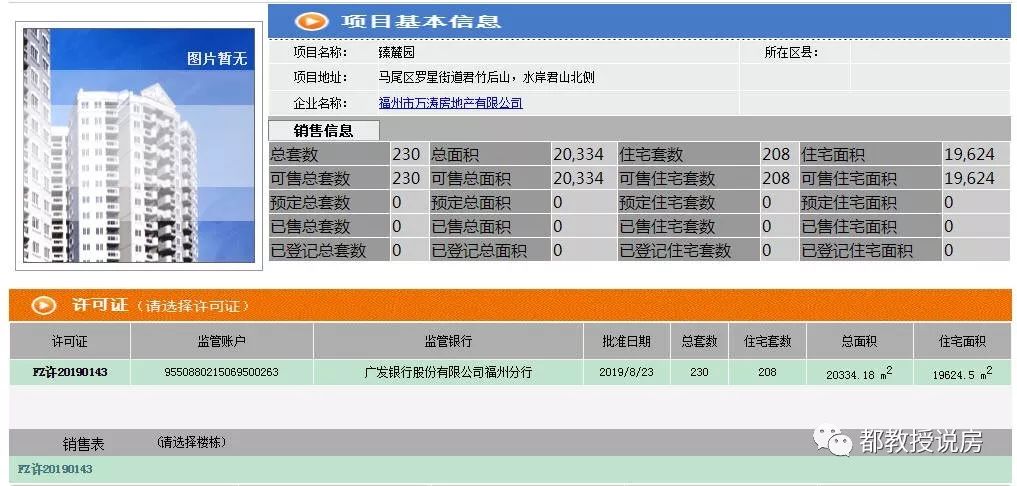This screenshot has width=1017, height=486.
Task: Click the 已售总套数 label
Action: [310, 226]
